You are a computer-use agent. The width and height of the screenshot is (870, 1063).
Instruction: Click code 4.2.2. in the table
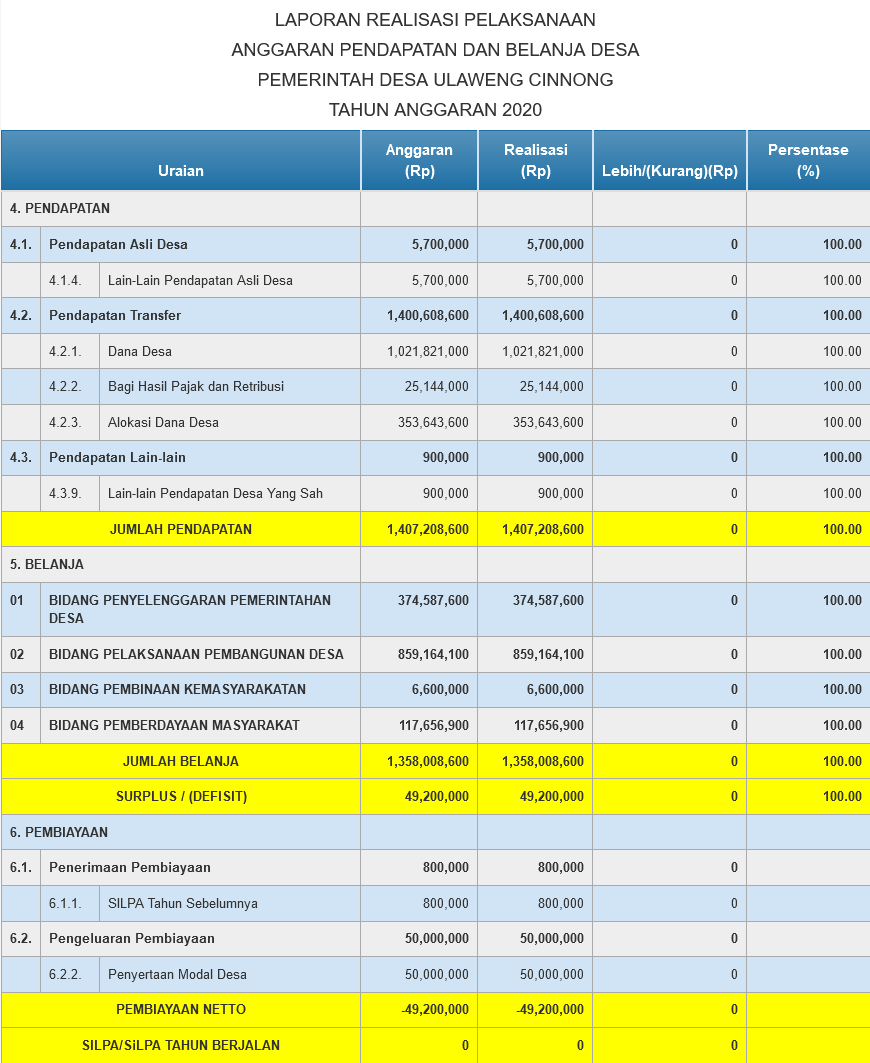pos(65,386)
